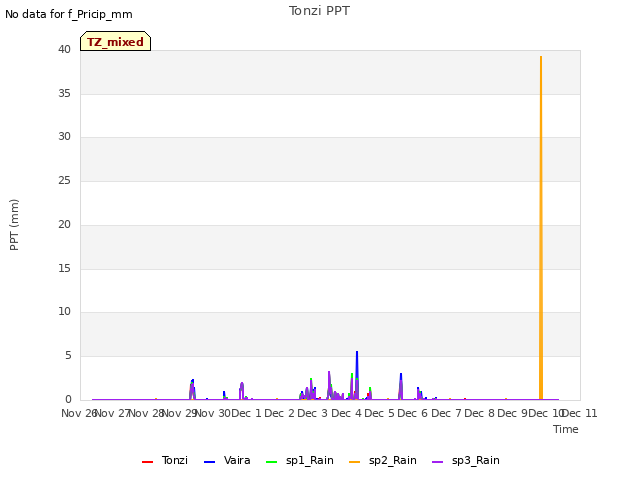The image size is (640, 480).
Task: Click the y-axis tick label 30
Action: [x=64, y=137]
